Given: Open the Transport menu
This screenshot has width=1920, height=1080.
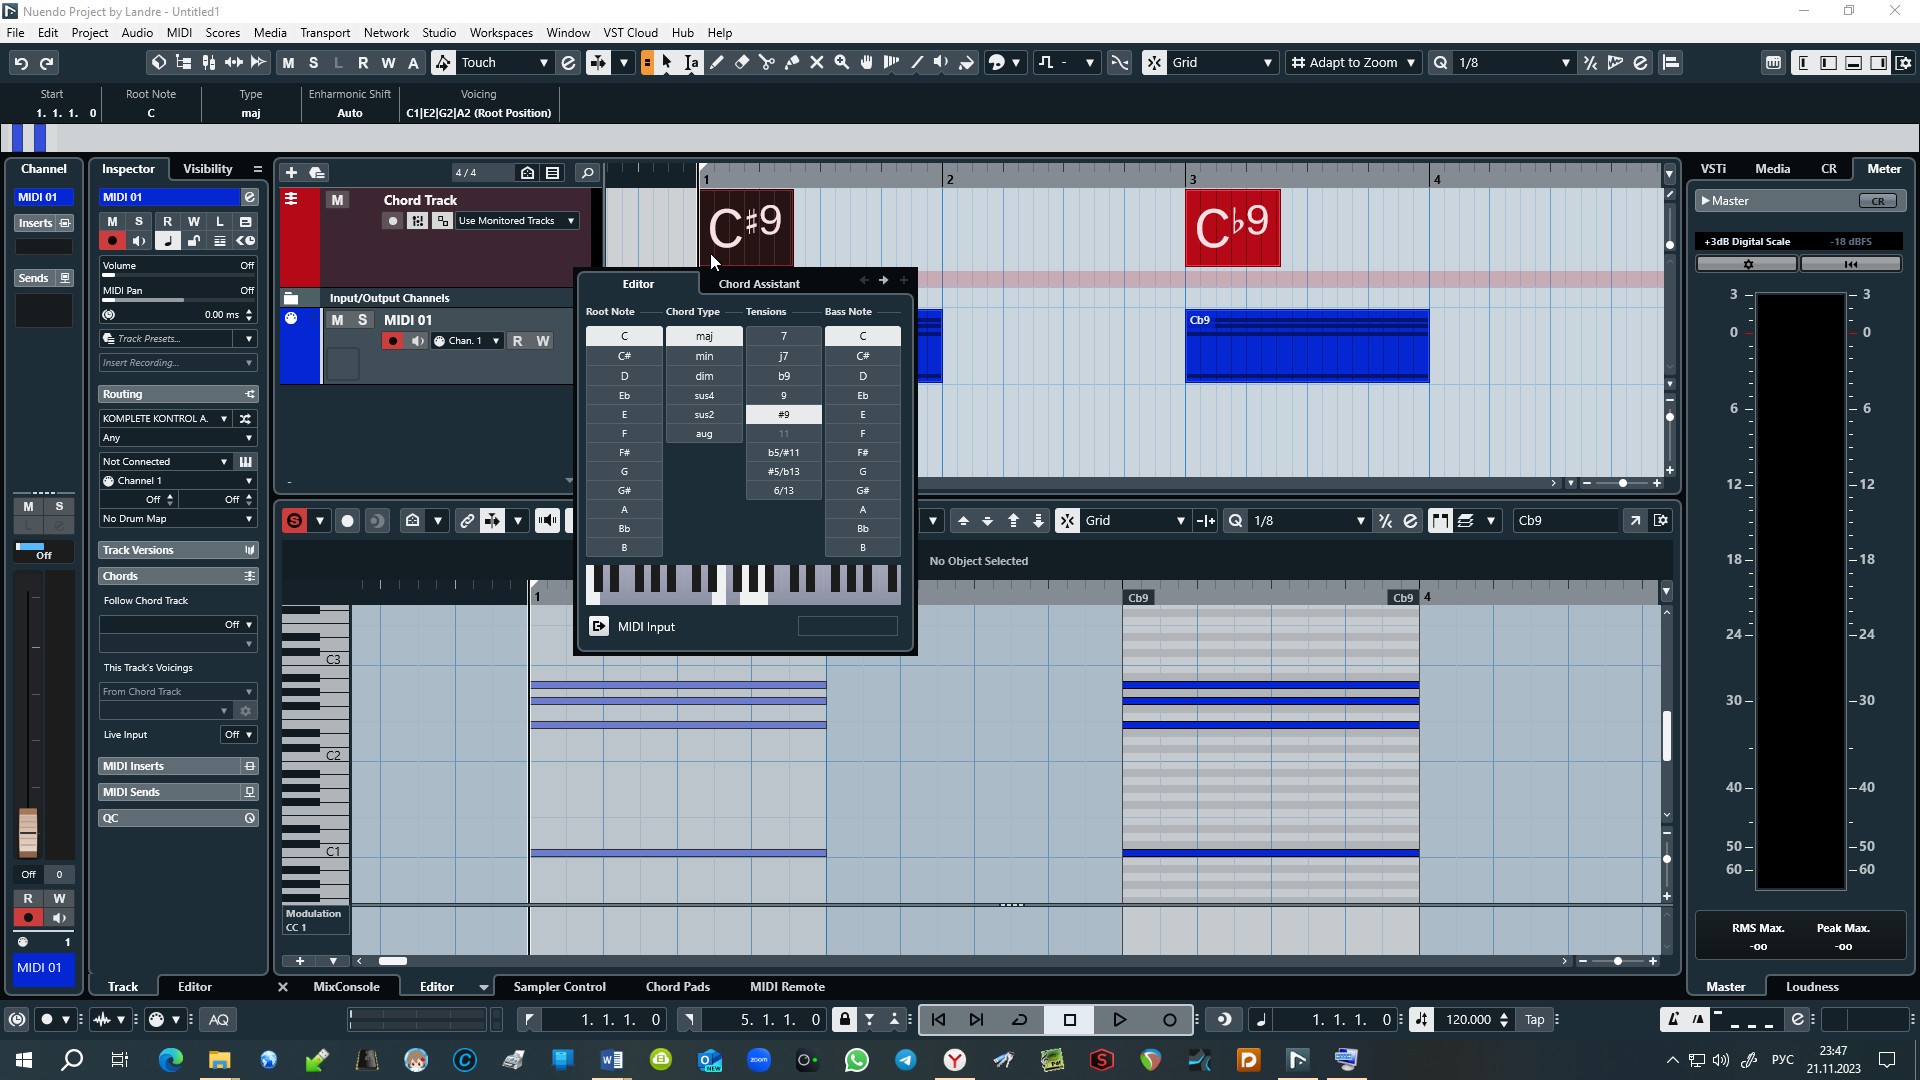Looking at the screenshot, I should pos(325,32).
